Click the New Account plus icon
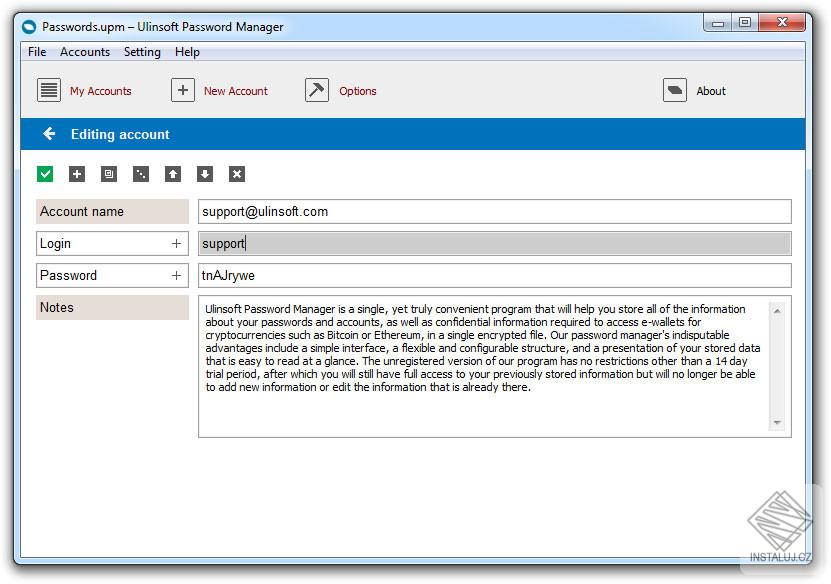 (182, 90)
